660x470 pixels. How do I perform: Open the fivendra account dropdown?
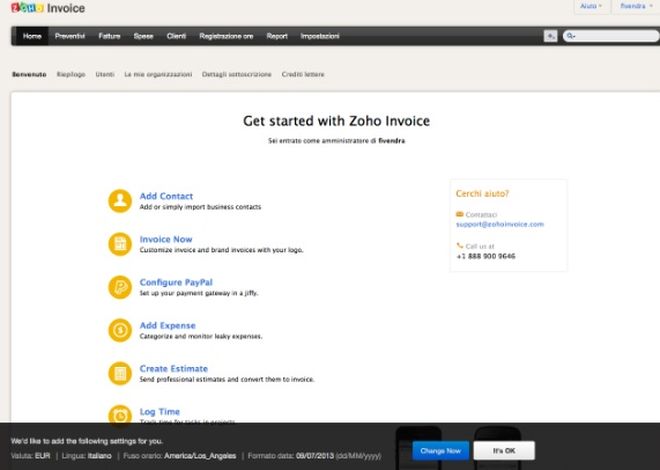click(636, 6)
